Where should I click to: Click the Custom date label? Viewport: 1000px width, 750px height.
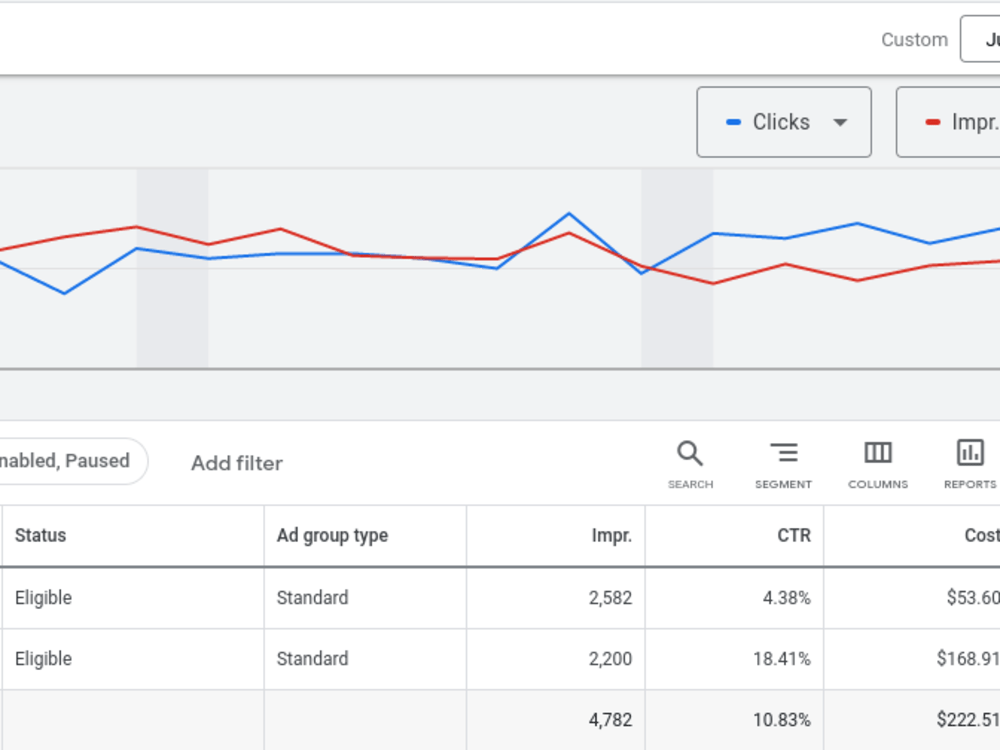tap(915, 40)
